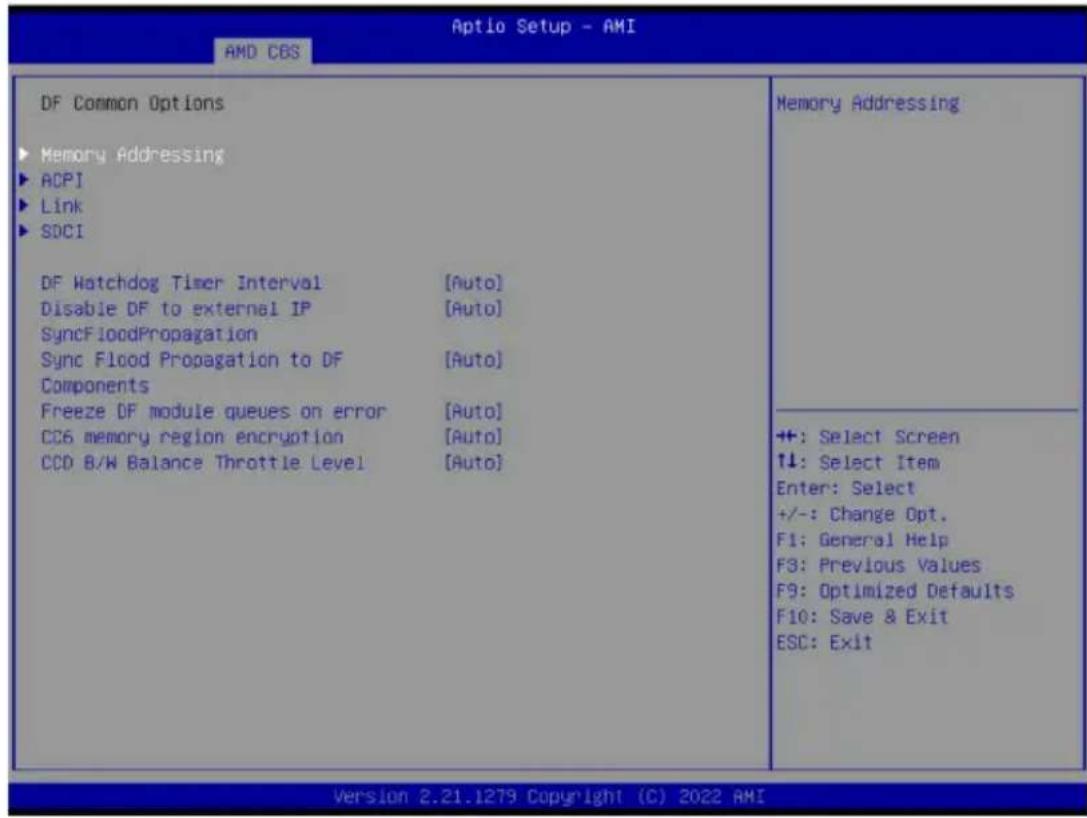Click the Select Item key hint
Image resolution: width=1087 pixels, height=818 pixels.
point(858,462)
